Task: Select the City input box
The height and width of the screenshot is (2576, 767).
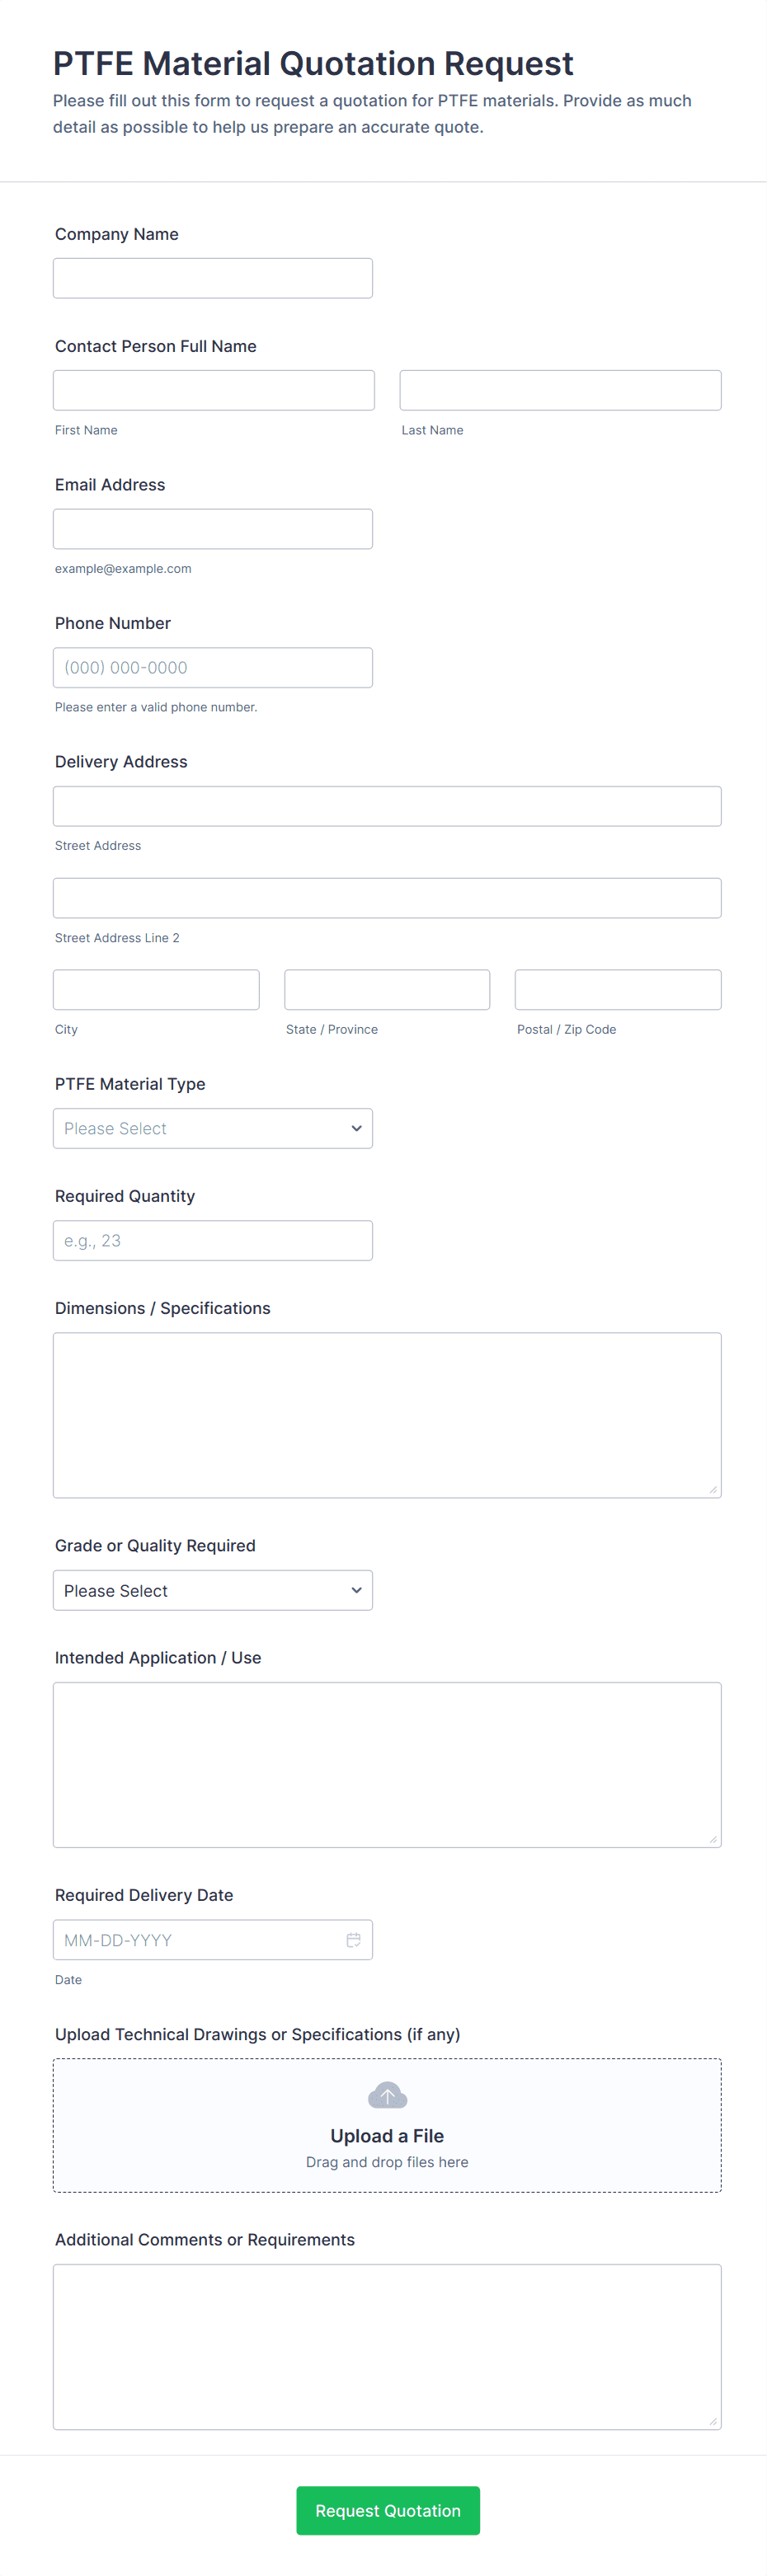Action: (156, 989)
